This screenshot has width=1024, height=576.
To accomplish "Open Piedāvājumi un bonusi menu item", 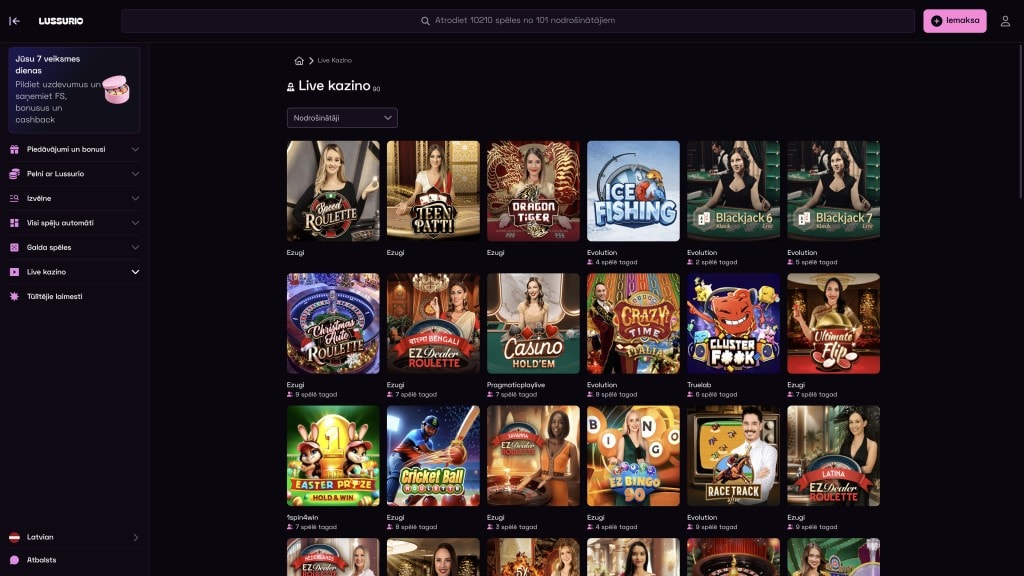I will 74,150.
